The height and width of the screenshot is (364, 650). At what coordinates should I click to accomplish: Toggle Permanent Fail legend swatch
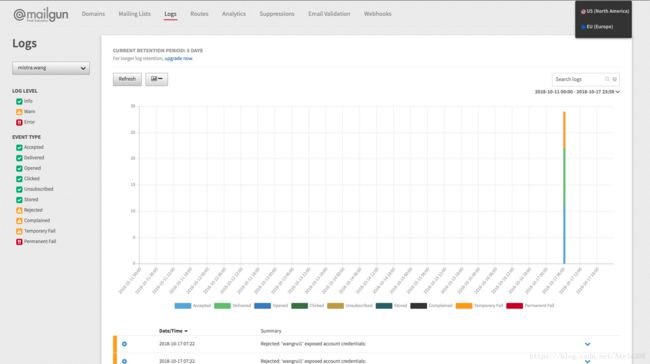(x=514, y=306)
